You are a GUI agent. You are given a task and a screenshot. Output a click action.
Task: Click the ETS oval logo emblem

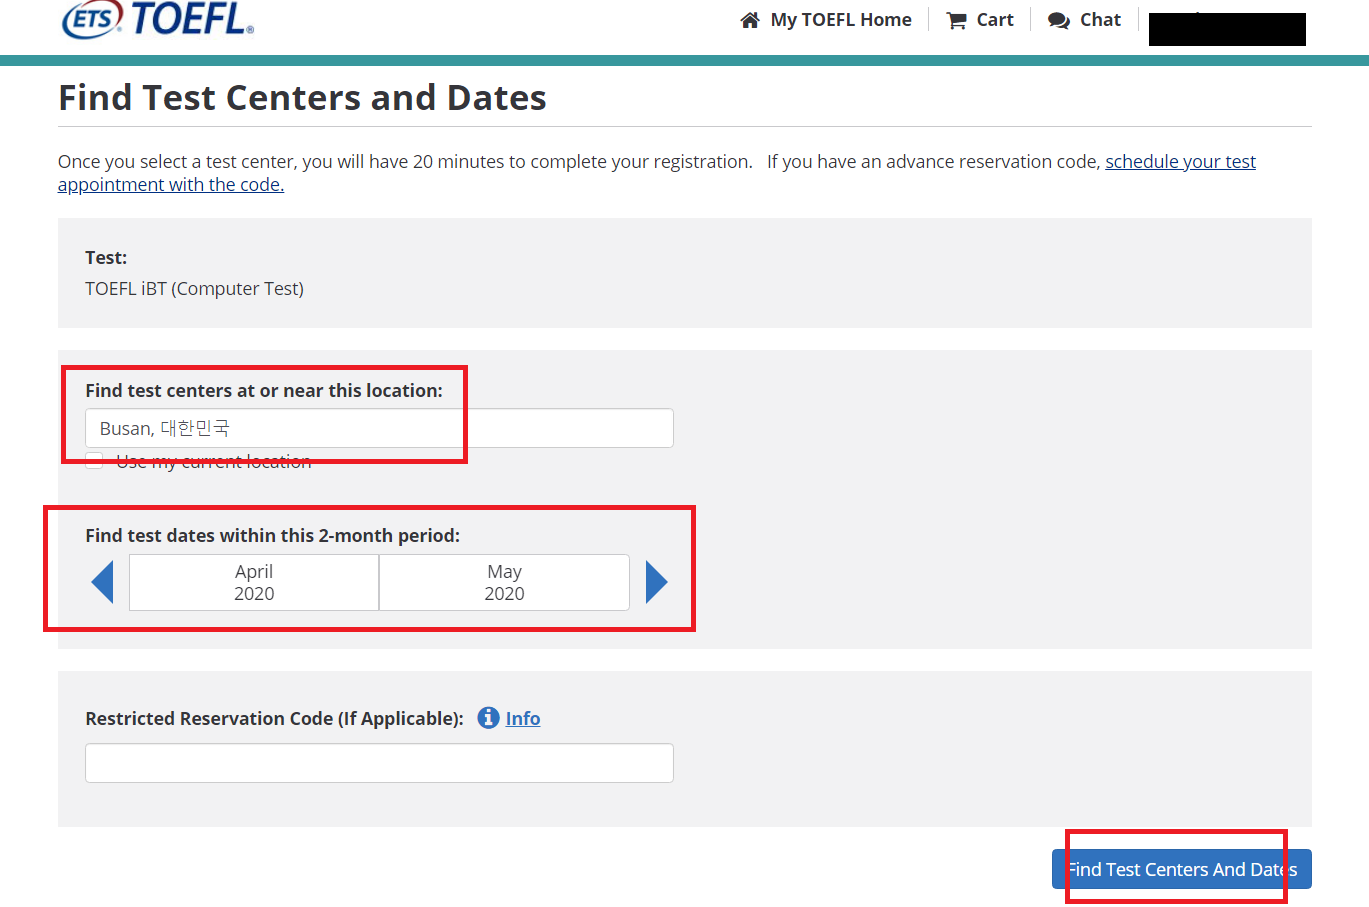[x=92, y=19]
